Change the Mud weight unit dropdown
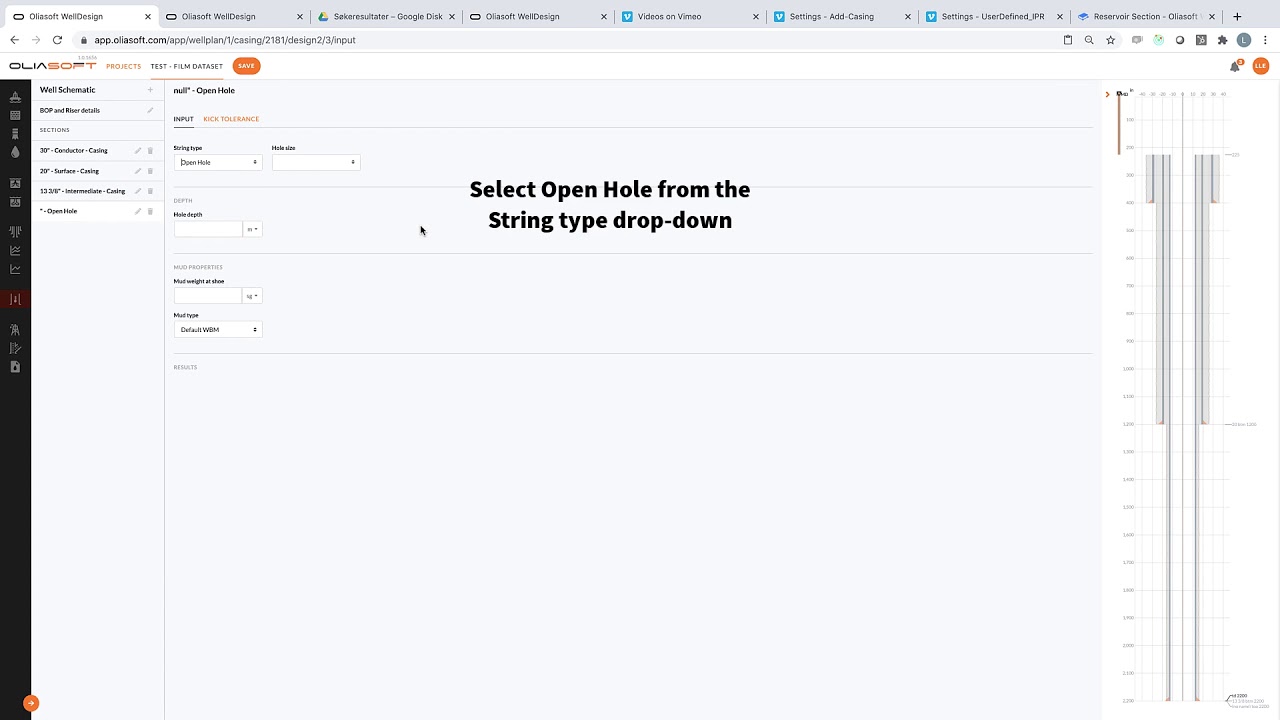The width and height of the screenshot is (1280, 720). click(x=253, y=296)
